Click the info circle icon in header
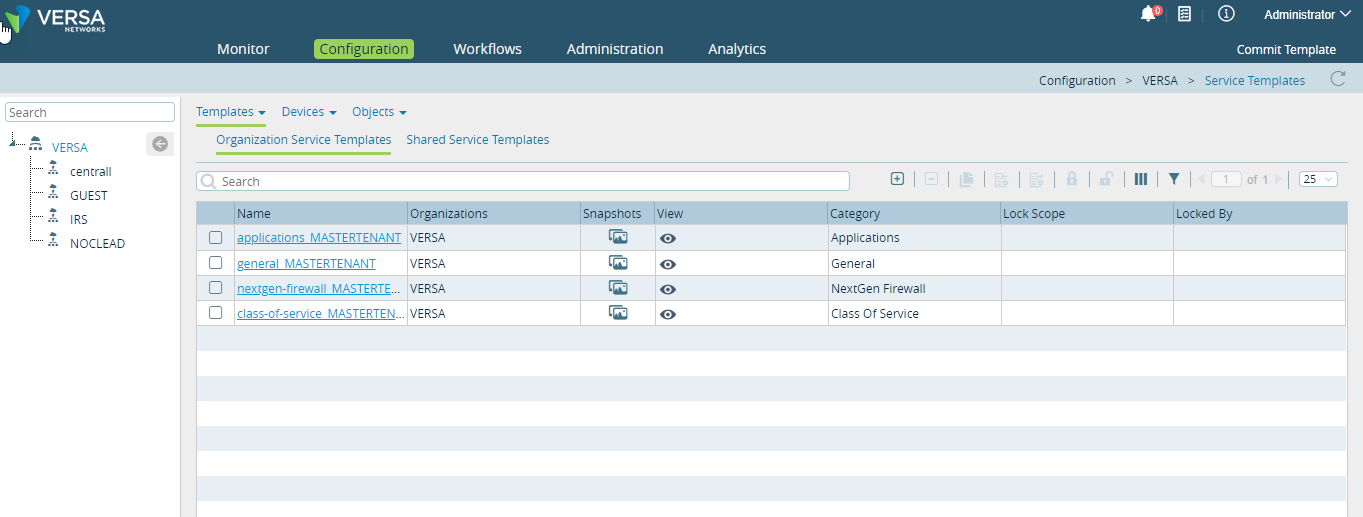Screen dimensions: 1363x517 pyautogui.click(x=1226, y=14)
